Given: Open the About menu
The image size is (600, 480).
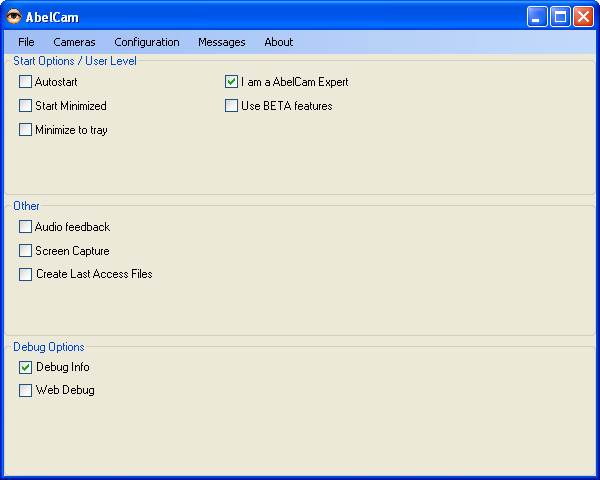Looking at the screenshot, I should (x=279, y=42).
